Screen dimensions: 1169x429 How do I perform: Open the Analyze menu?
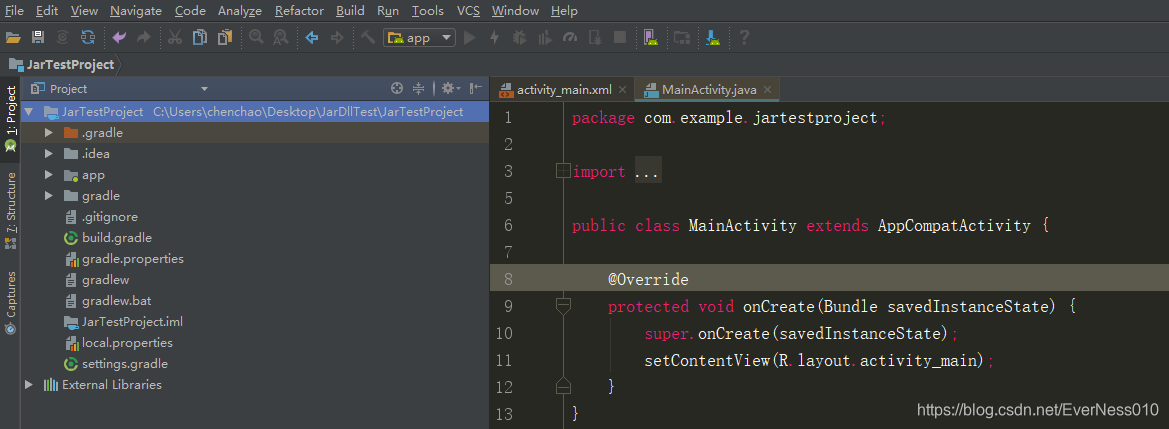pos(239,11)
